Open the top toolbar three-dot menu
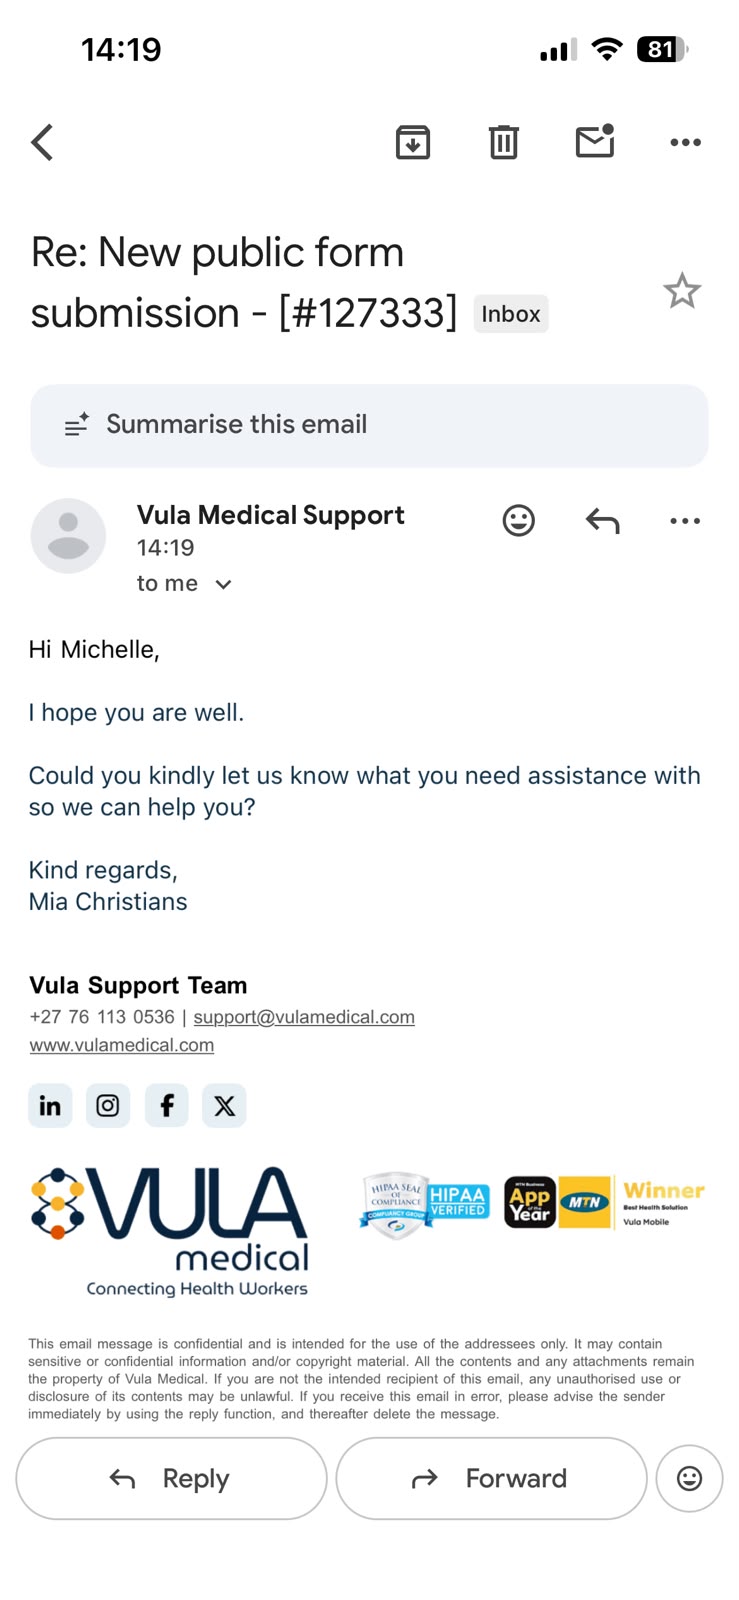739x1600 pixels. tap(685, 142)
